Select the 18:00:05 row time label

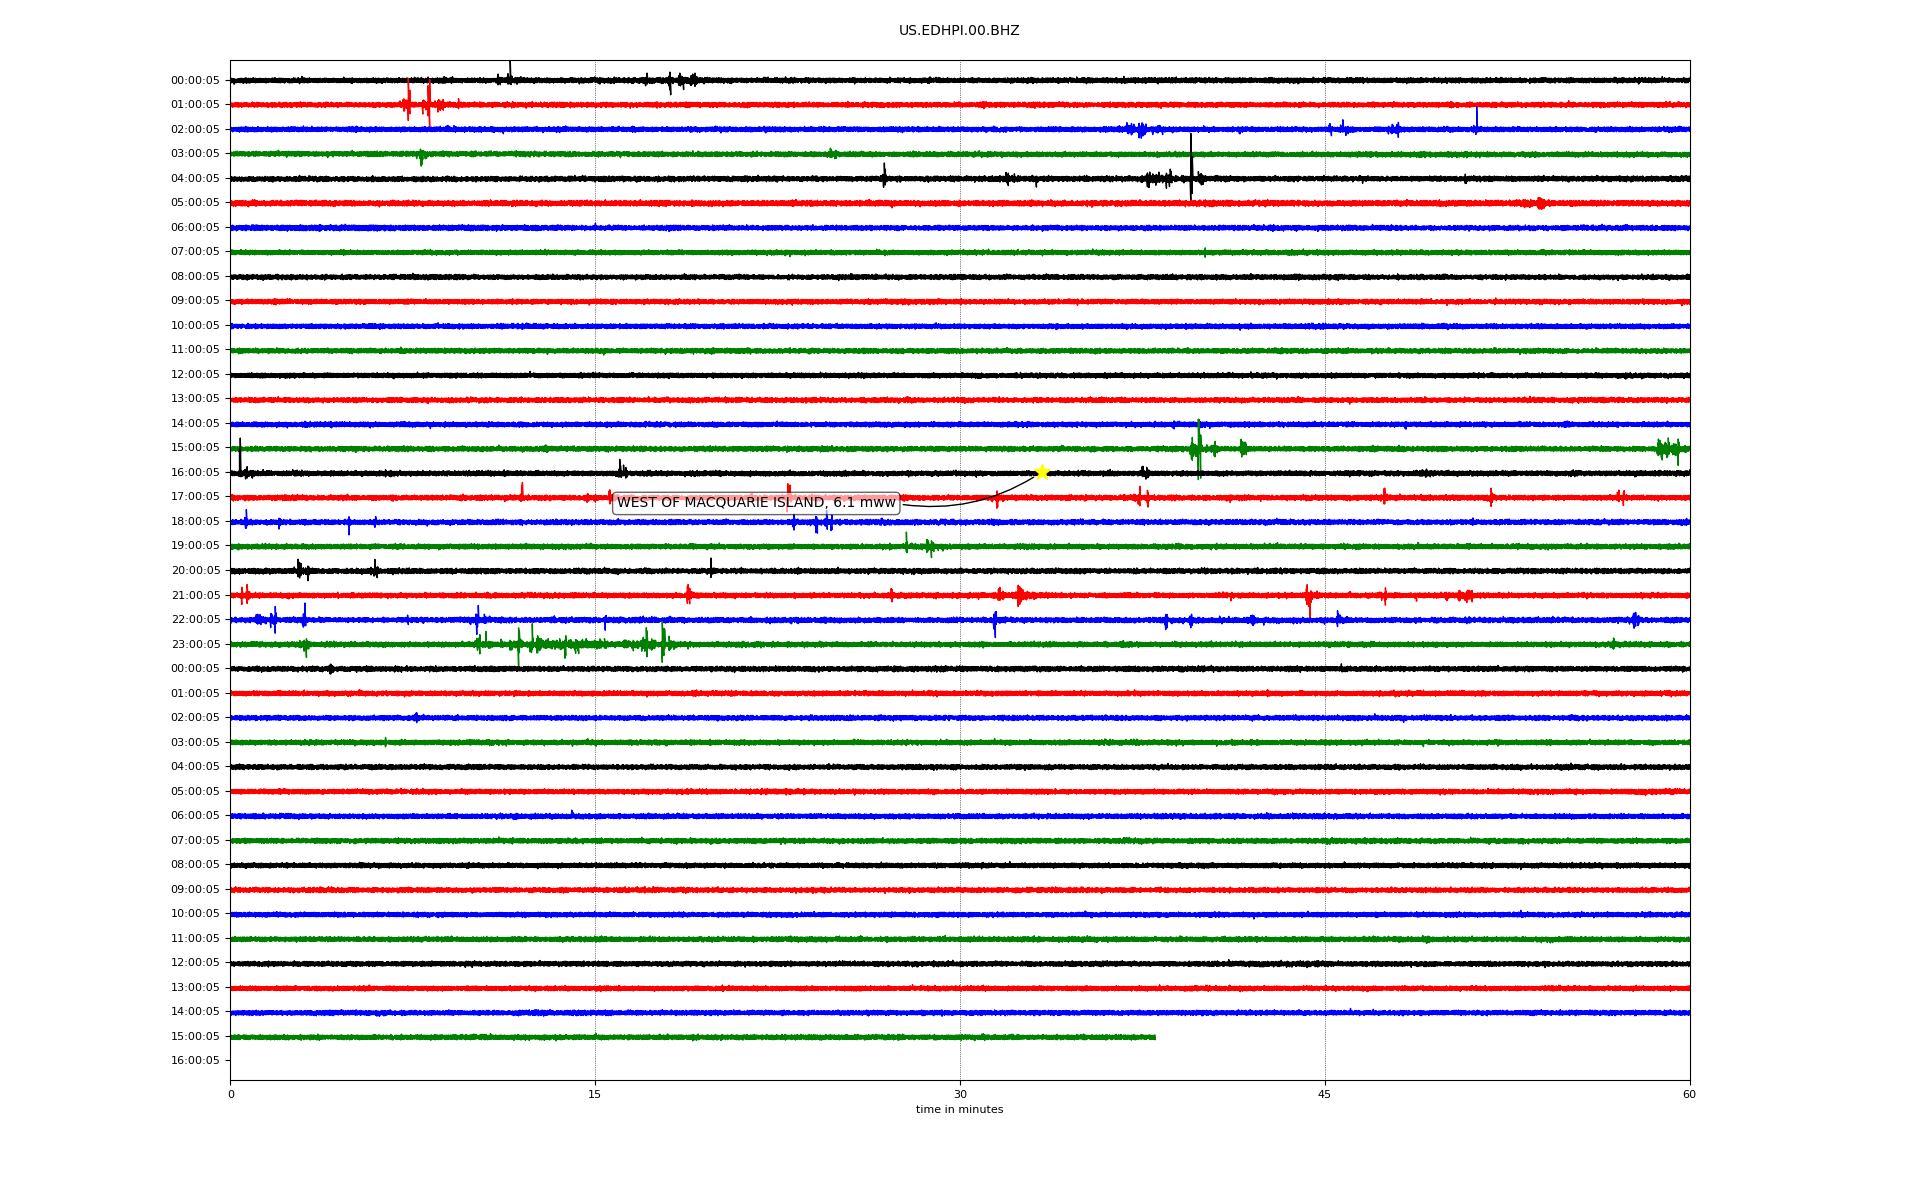[195, 522]
